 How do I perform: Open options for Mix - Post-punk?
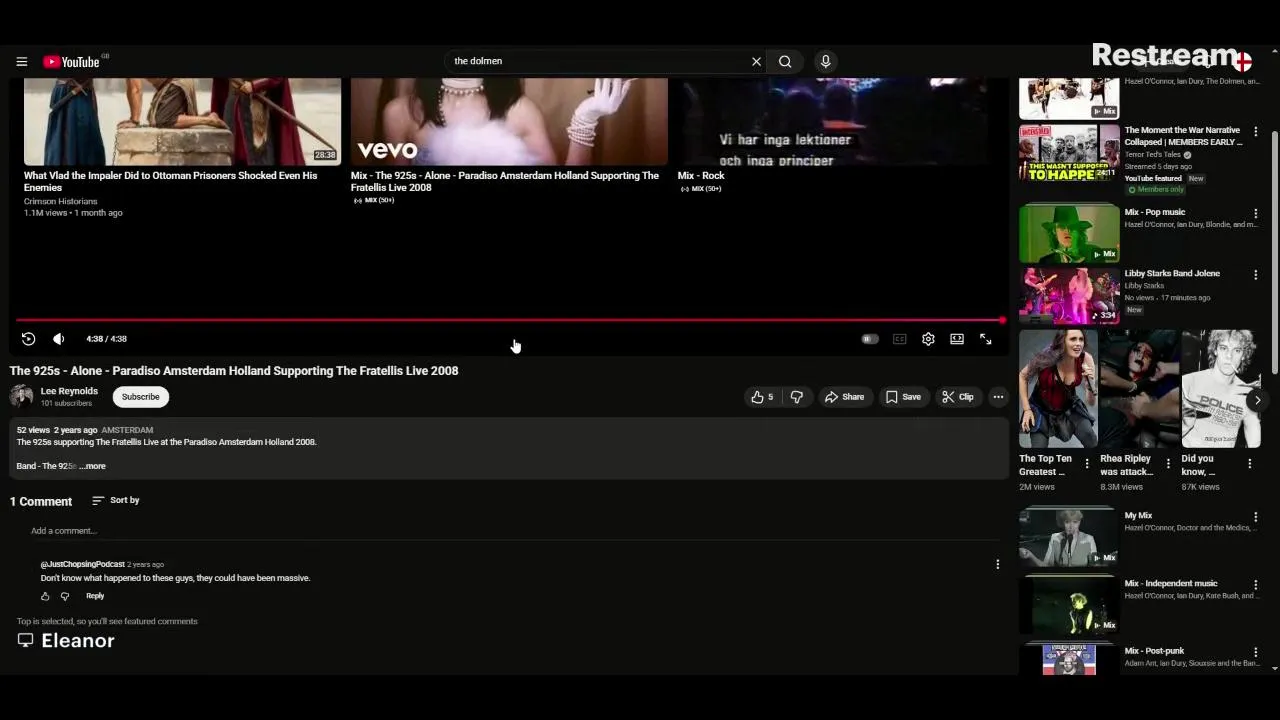(x=1256, y=652)
